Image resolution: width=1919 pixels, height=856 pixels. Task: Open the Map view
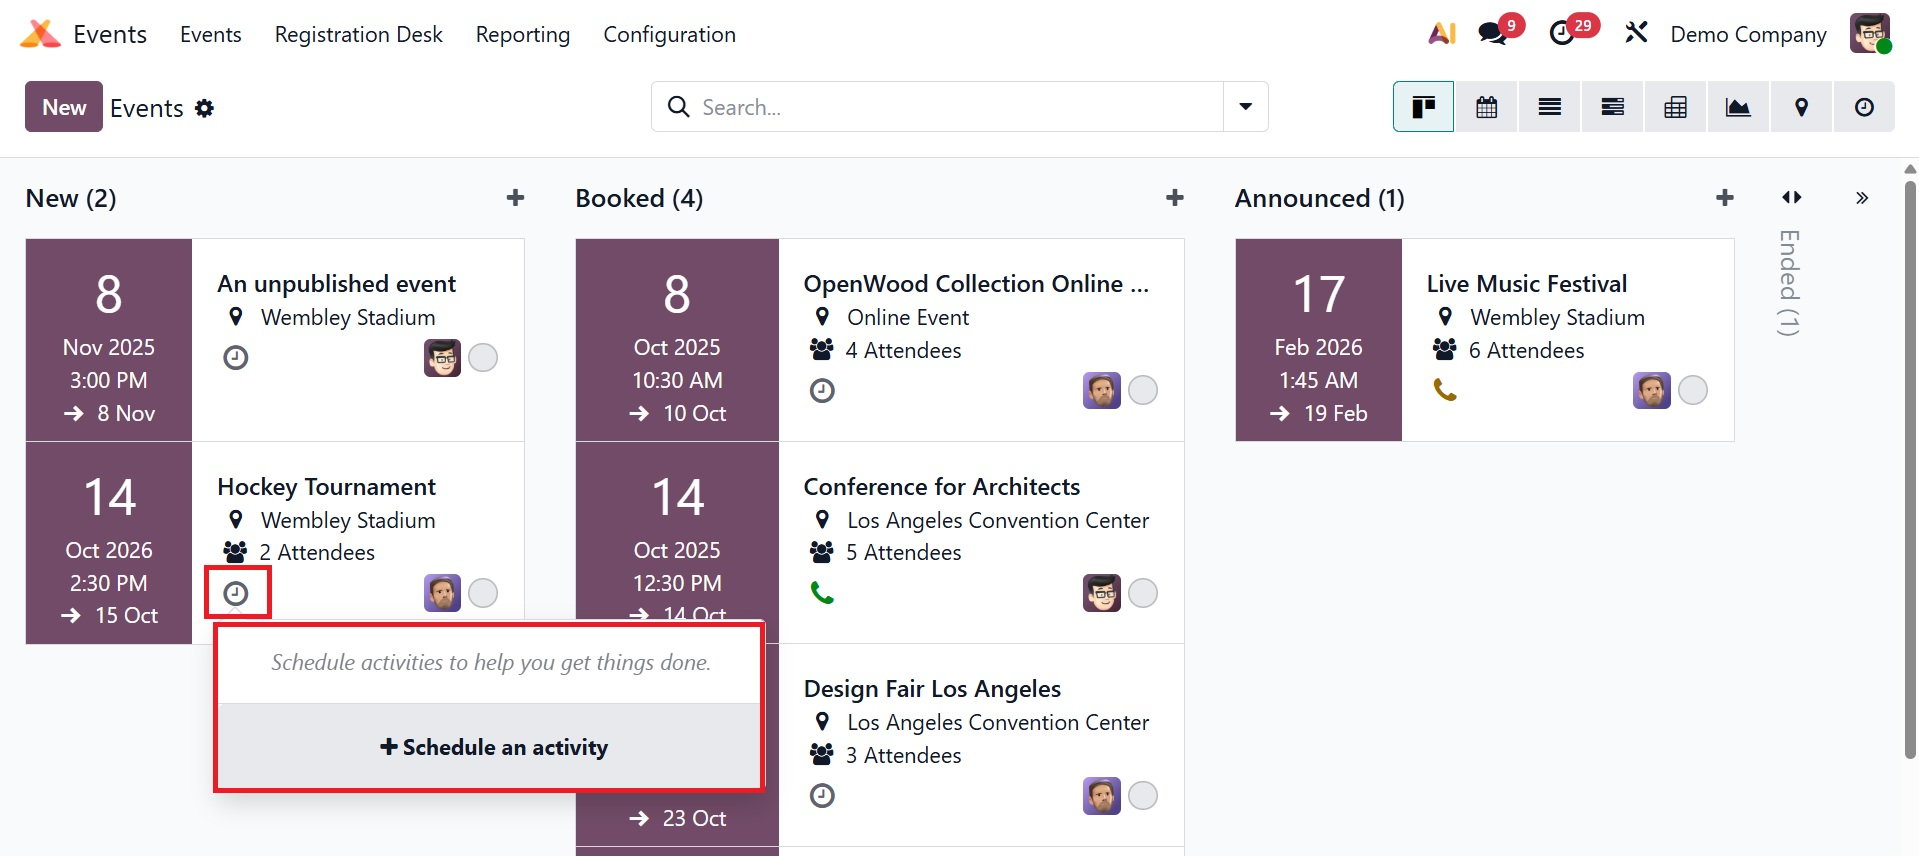pos(1801,107)
